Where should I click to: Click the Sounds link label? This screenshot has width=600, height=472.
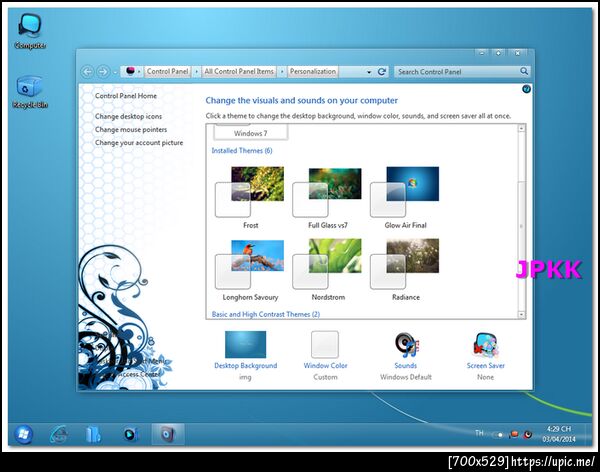pyautogui.click(x=406, y=366)
